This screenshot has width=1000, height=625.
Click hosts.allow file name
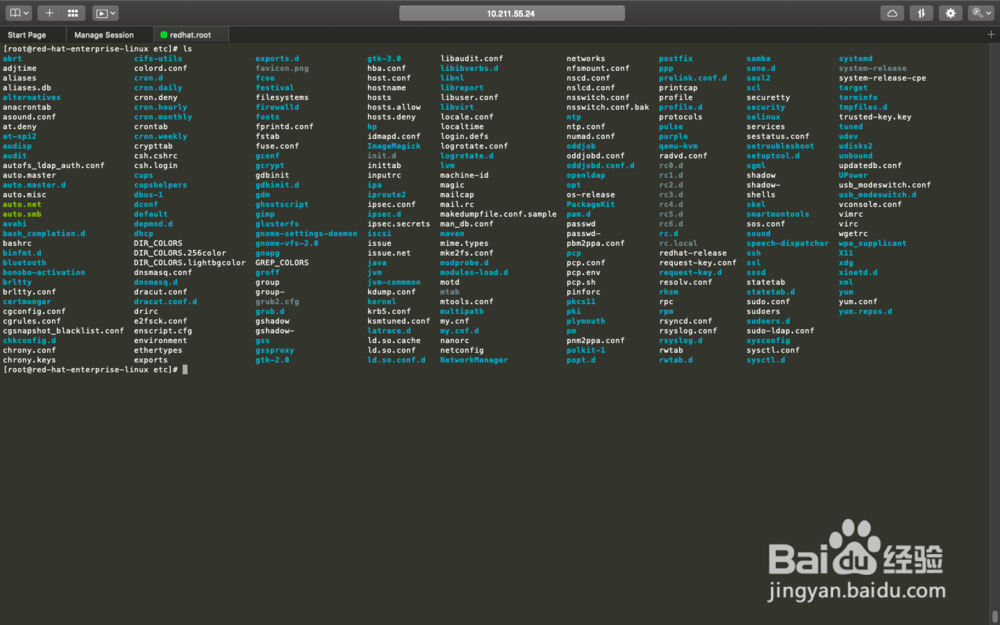[394, 107]
